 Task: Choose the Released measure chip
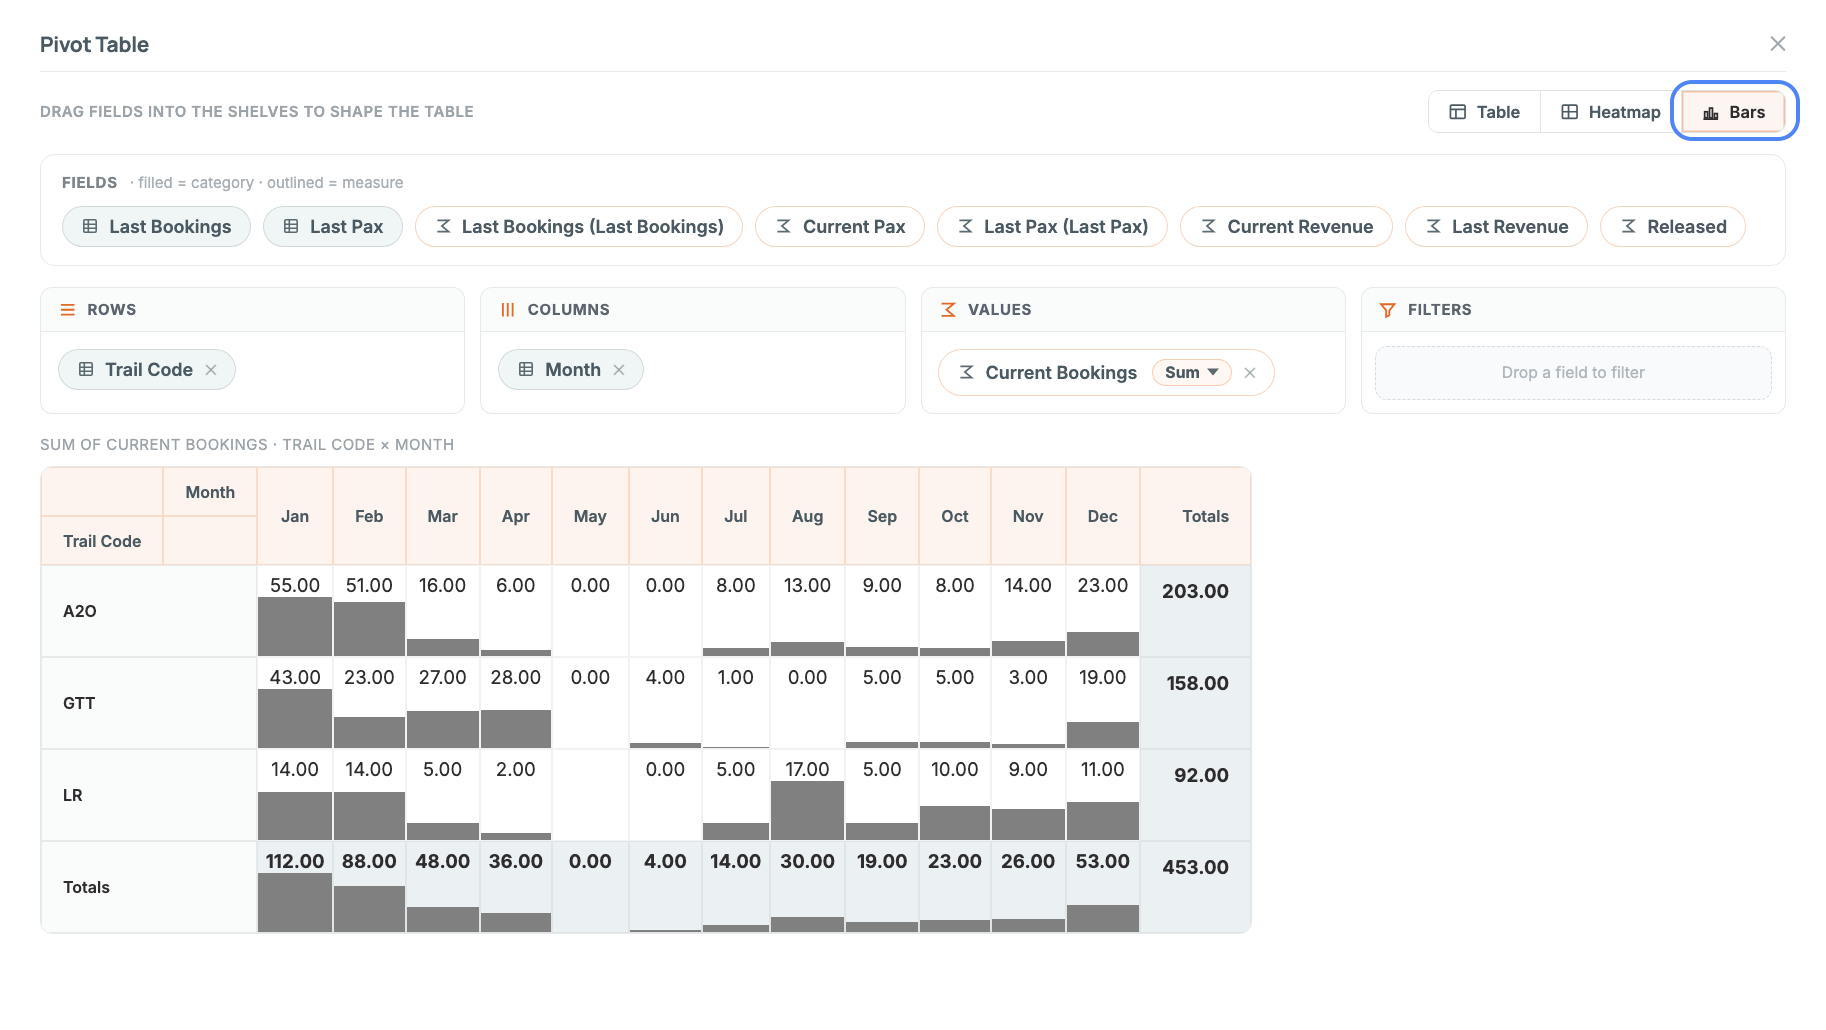tap(1673, 227)
